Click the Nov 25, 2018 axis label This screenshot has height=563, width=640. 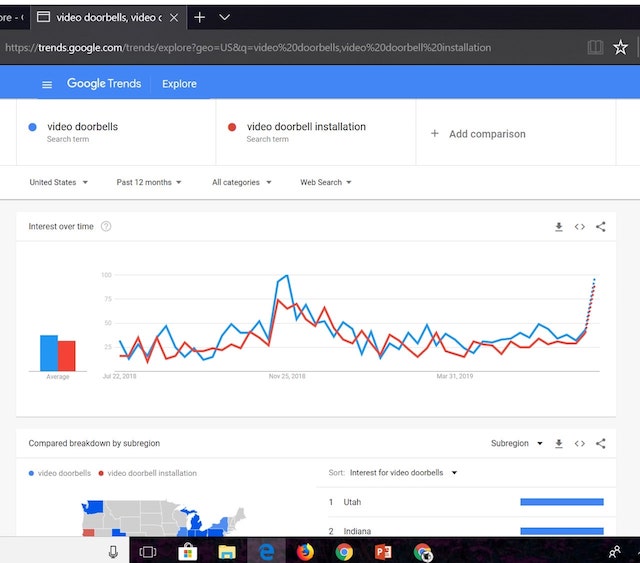click(287, 376)
